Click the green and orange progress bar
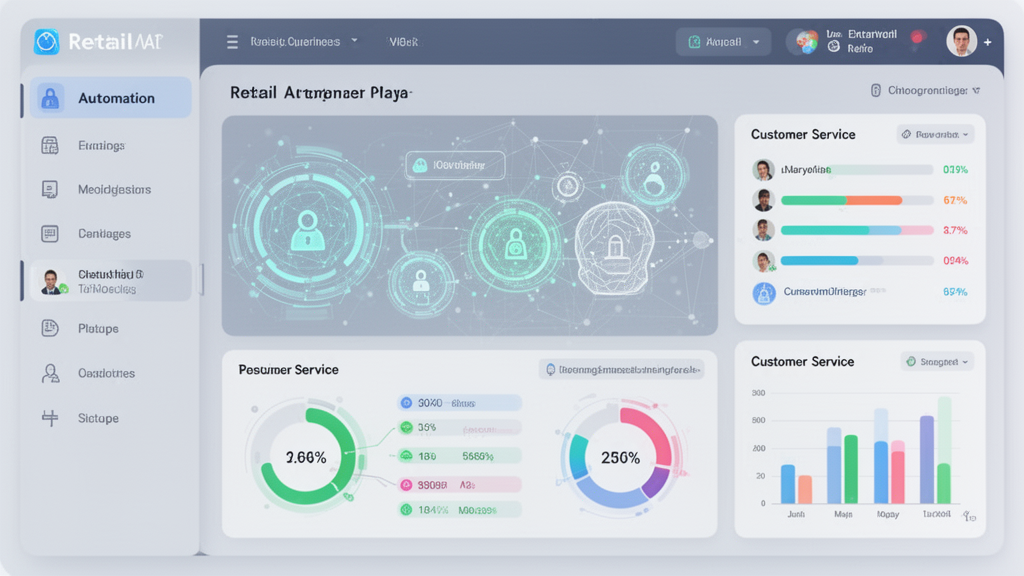The height and width of the screenshot is (576, 1024). (841, 200)
